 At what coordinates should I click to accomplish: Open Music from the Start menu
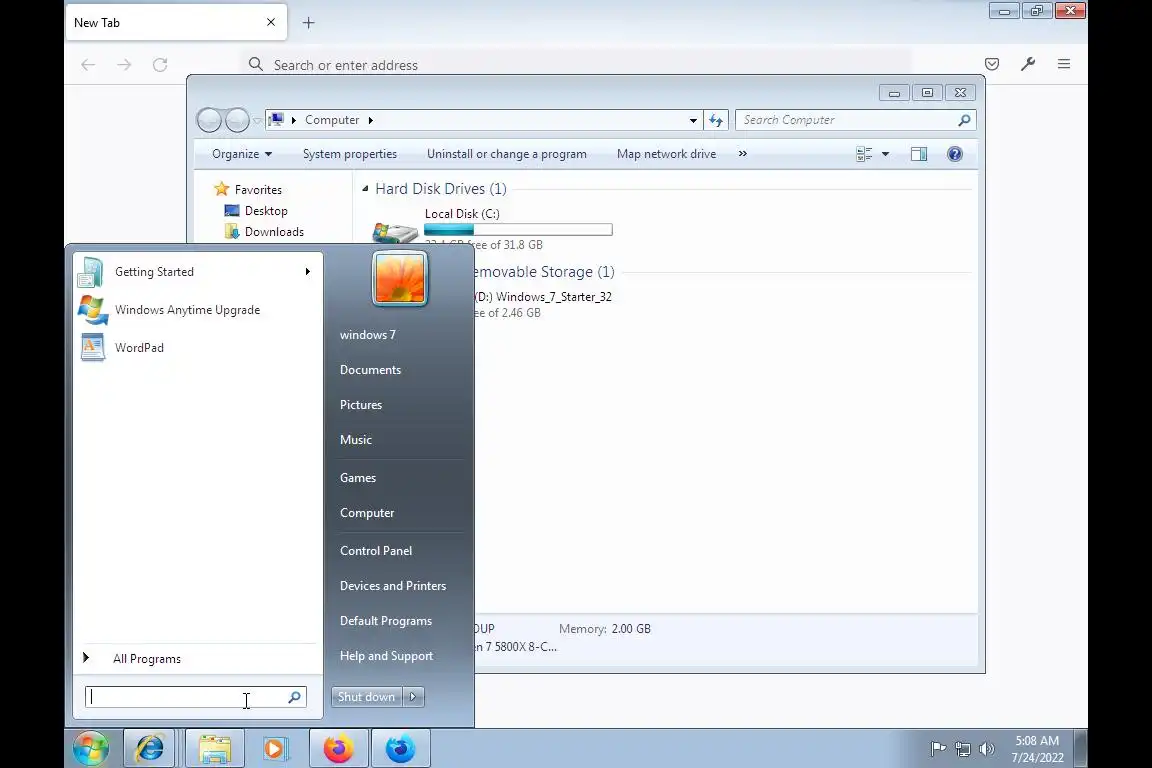pyautogui.click(x=356, y=439)
